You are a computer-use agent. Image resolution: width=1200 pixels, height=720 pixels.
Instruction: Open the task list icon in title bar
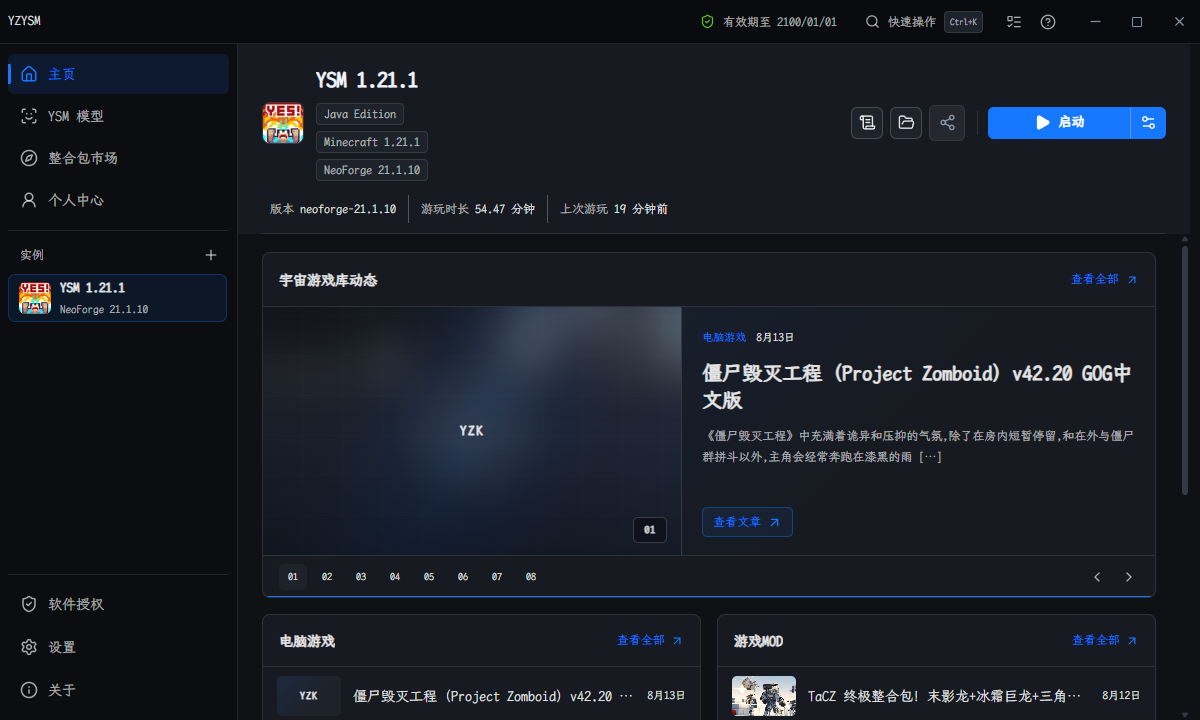(x=1014, y=21)
